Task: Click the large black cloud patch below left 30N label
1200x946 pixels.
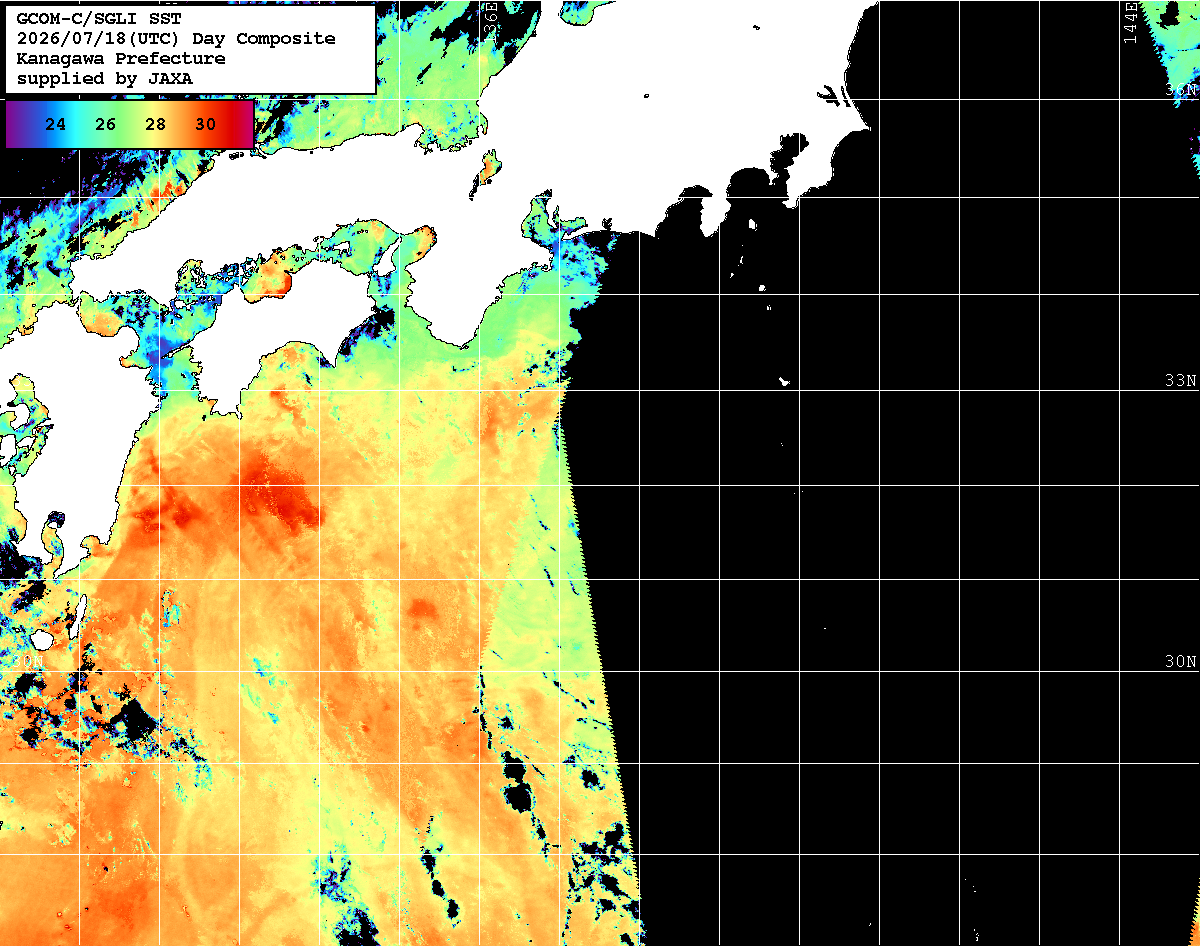Action: 133,719
